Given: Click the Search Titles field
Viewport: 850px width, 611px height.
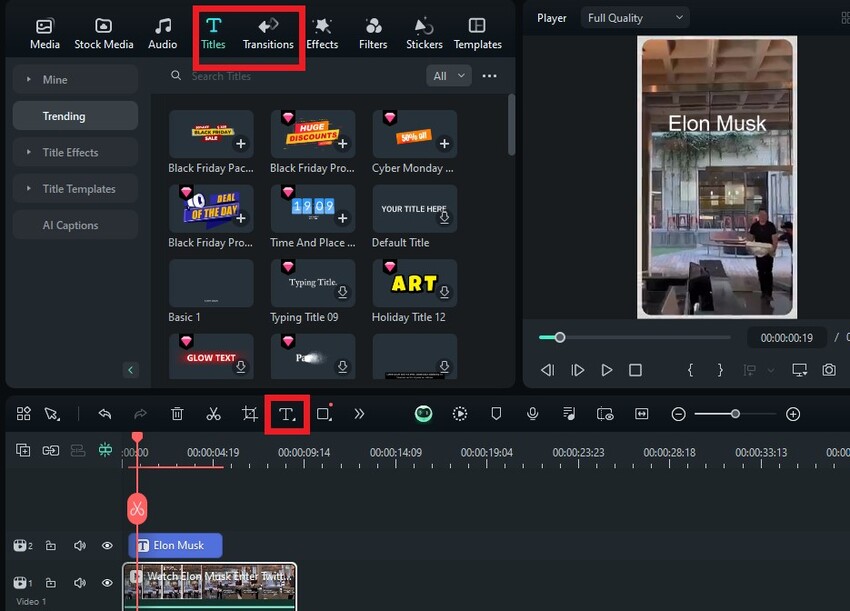Looking at the screenshot, I should [x=293, y=76].
